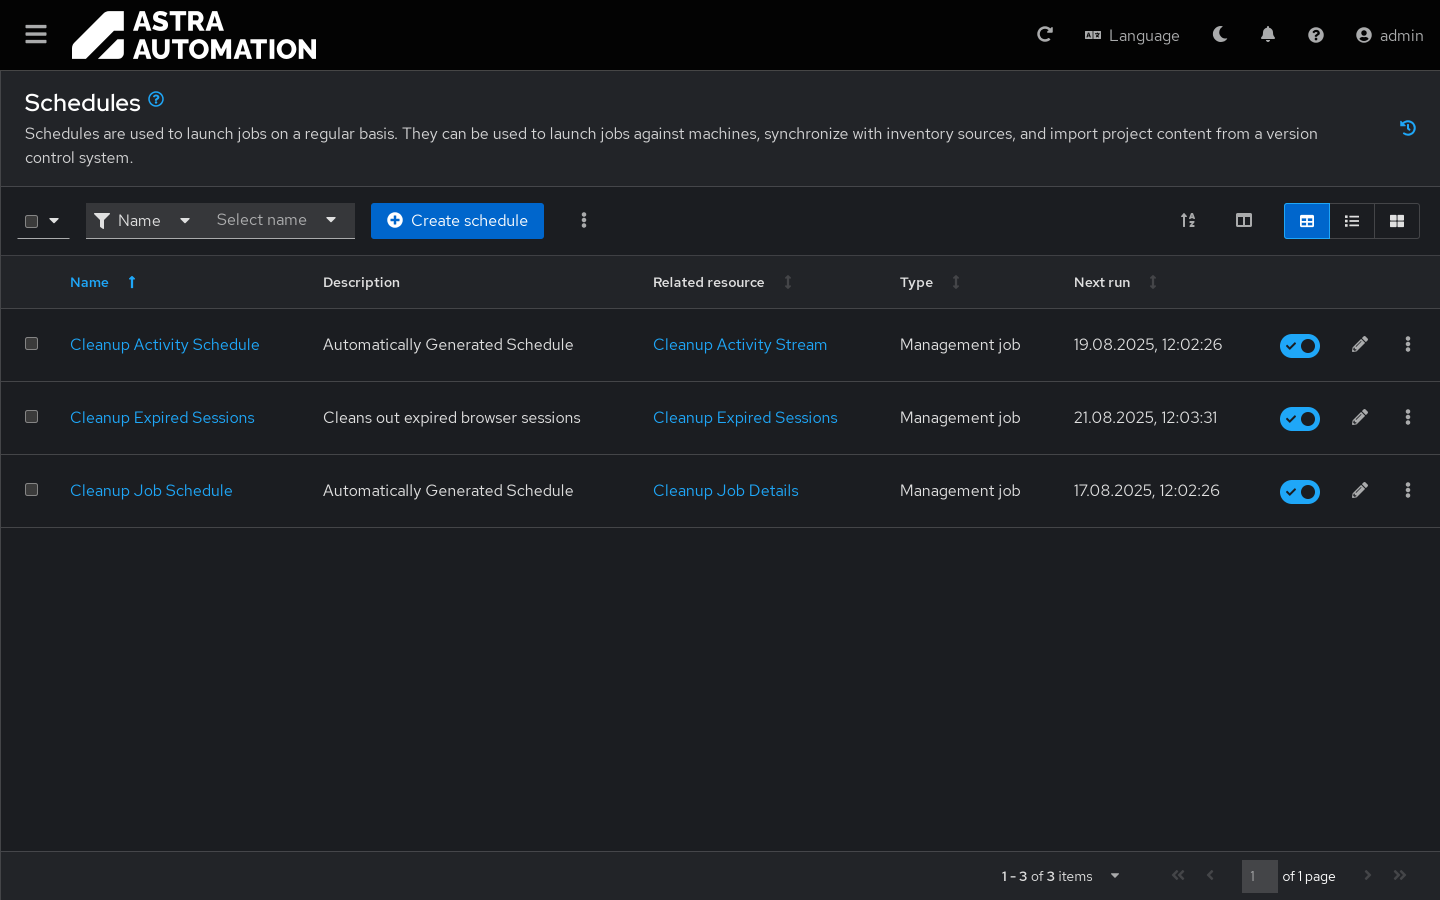This screenshot has height=900, width=1440.
Task: Open notifications bell
Action: [x=1268, y=35]
